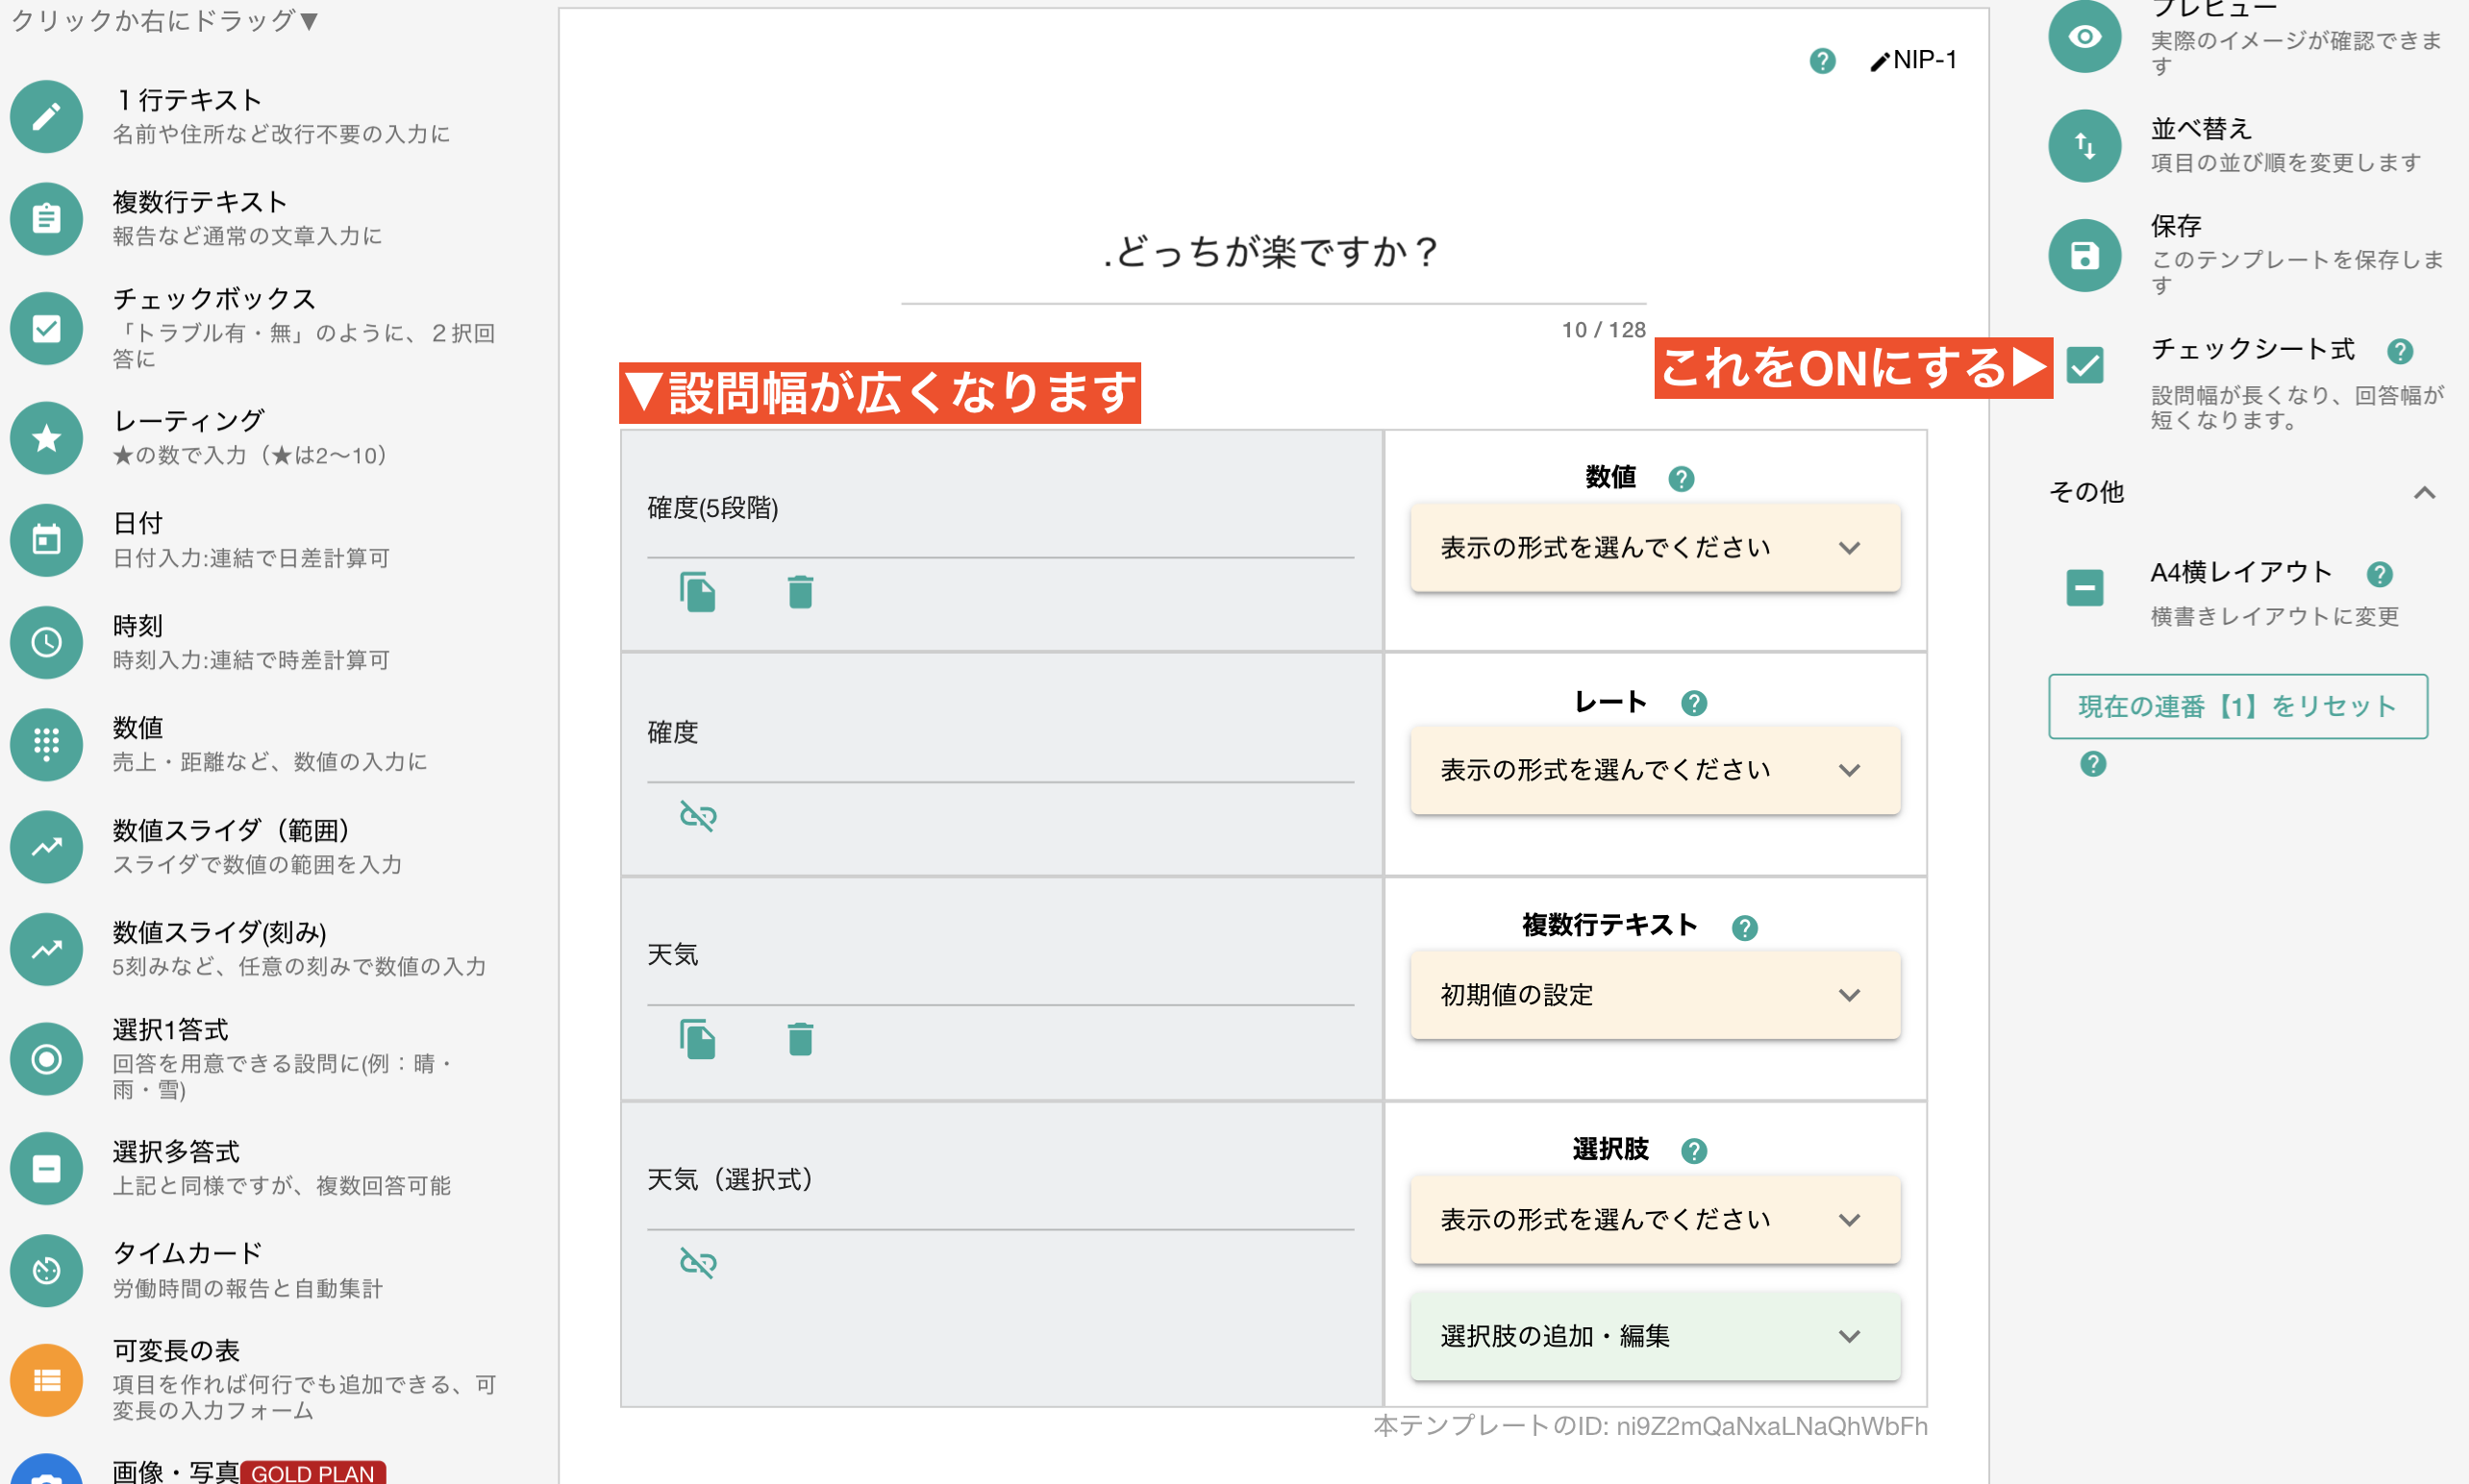The height and width of the screenshot is (1484, 2469).
Task: Click the A4横レイアウト label text
Action: (2241, 572)
